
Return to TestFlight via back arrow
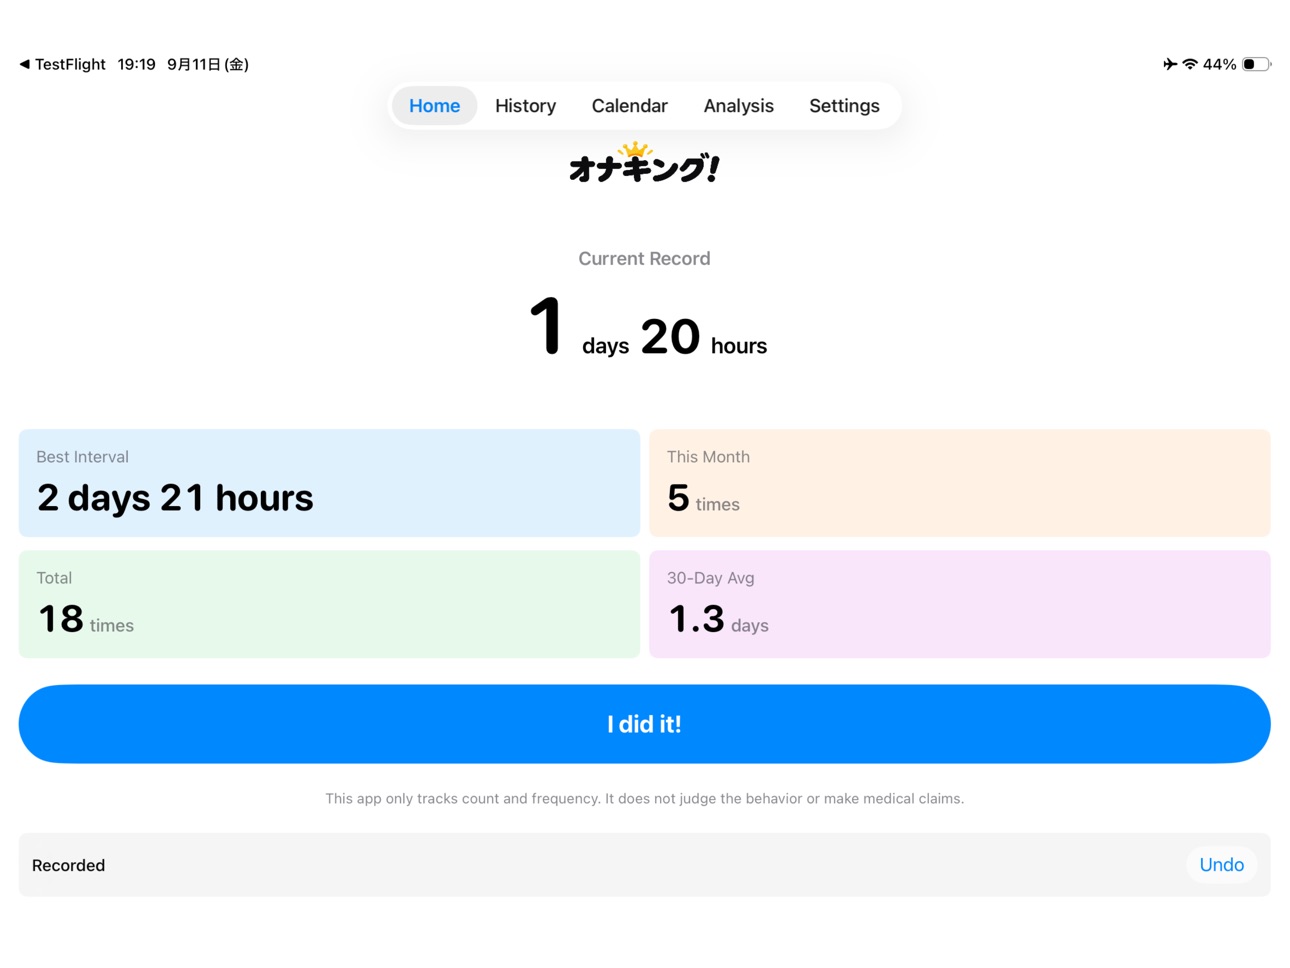[62, 64]
